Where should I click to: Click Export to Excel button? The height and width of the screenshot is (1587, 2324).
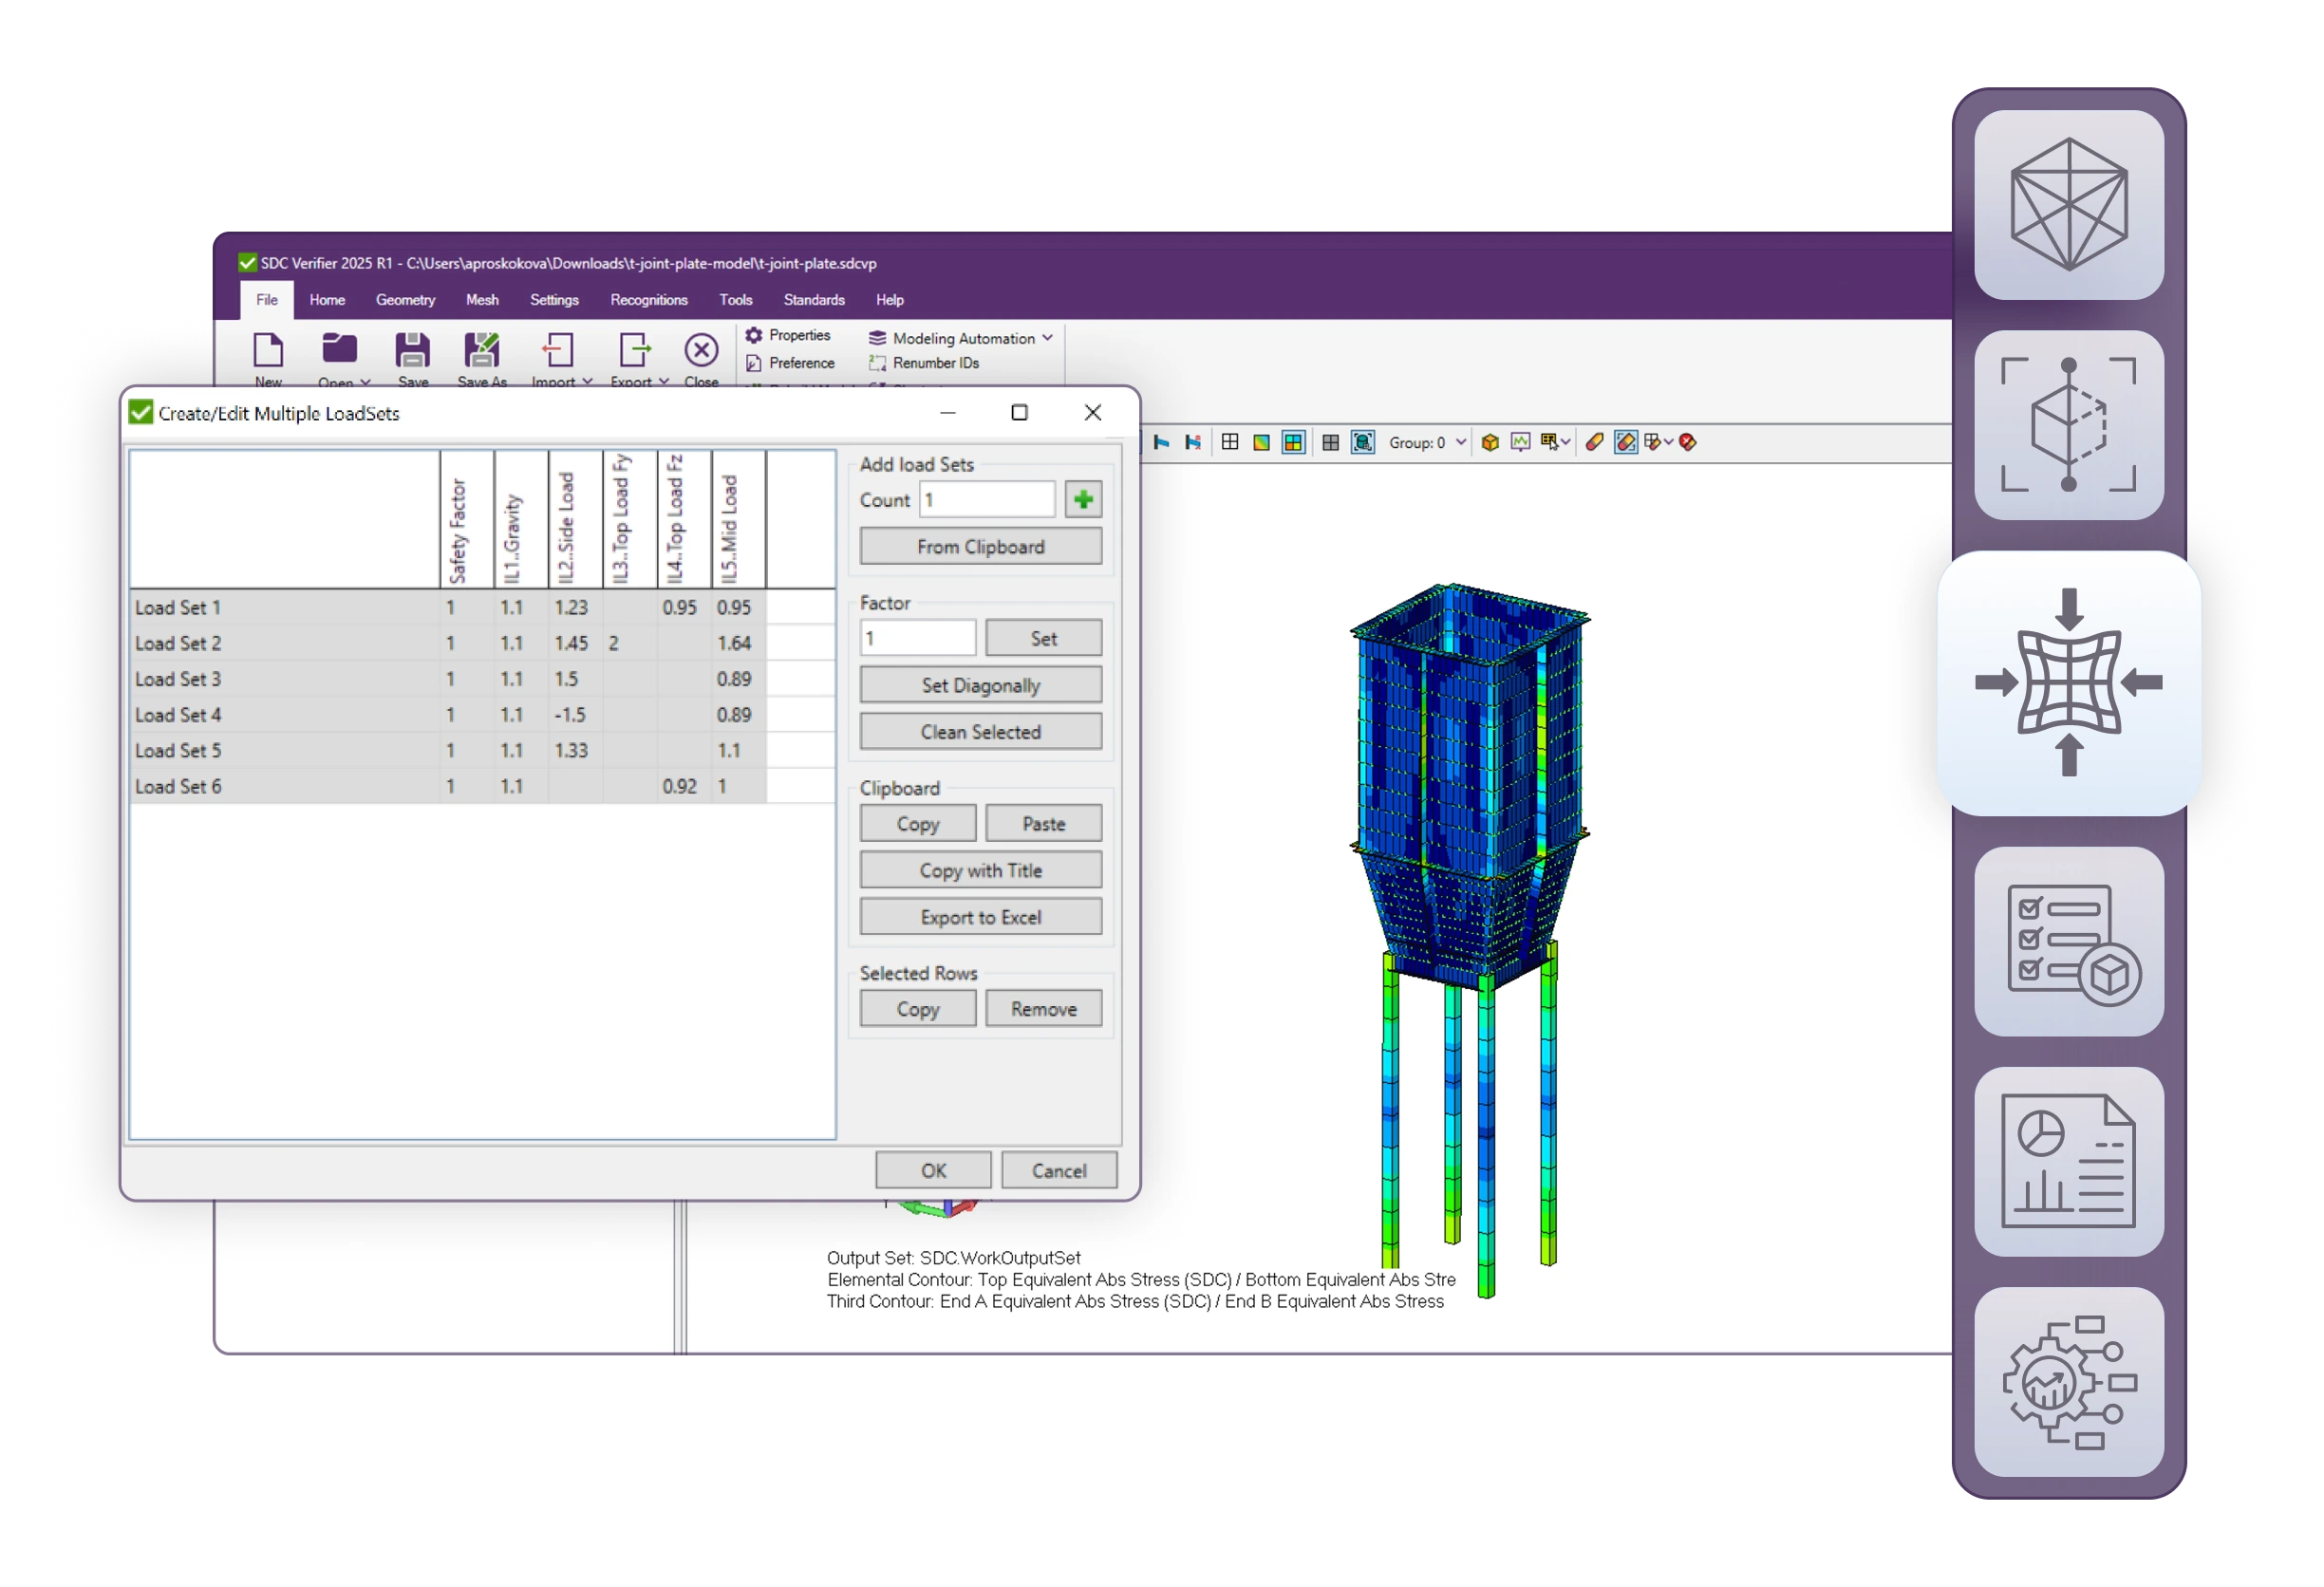pyautogui.click(x=980, y=917)
